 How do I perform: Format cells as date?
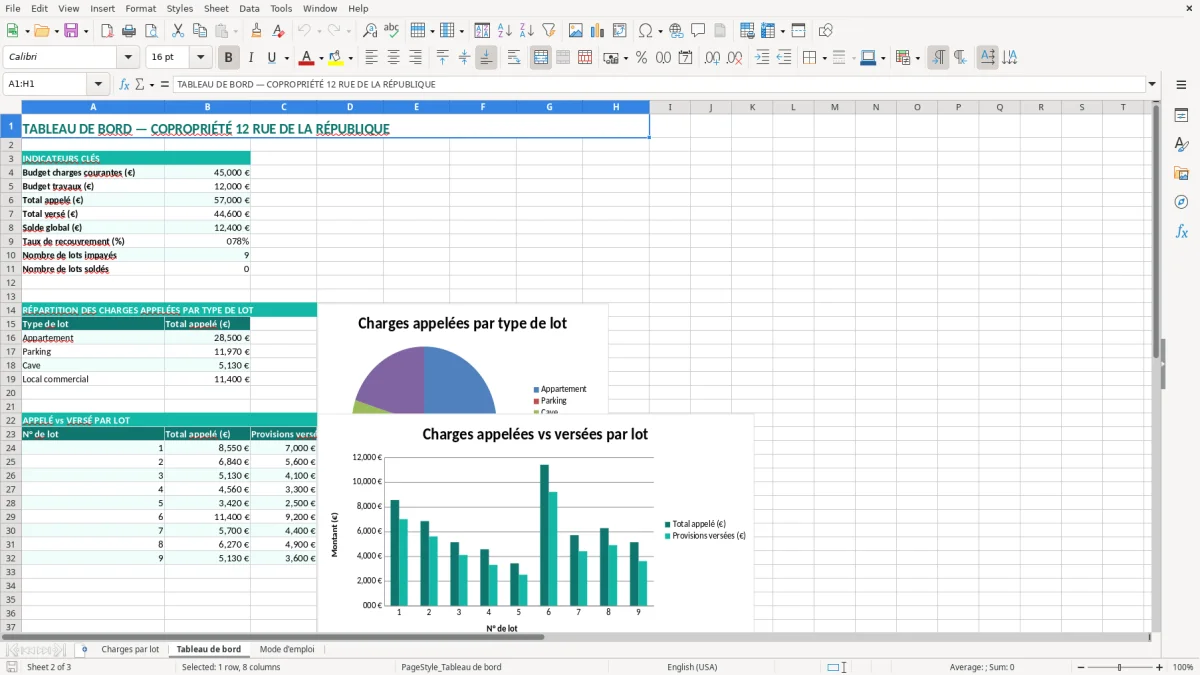point(685,58)
